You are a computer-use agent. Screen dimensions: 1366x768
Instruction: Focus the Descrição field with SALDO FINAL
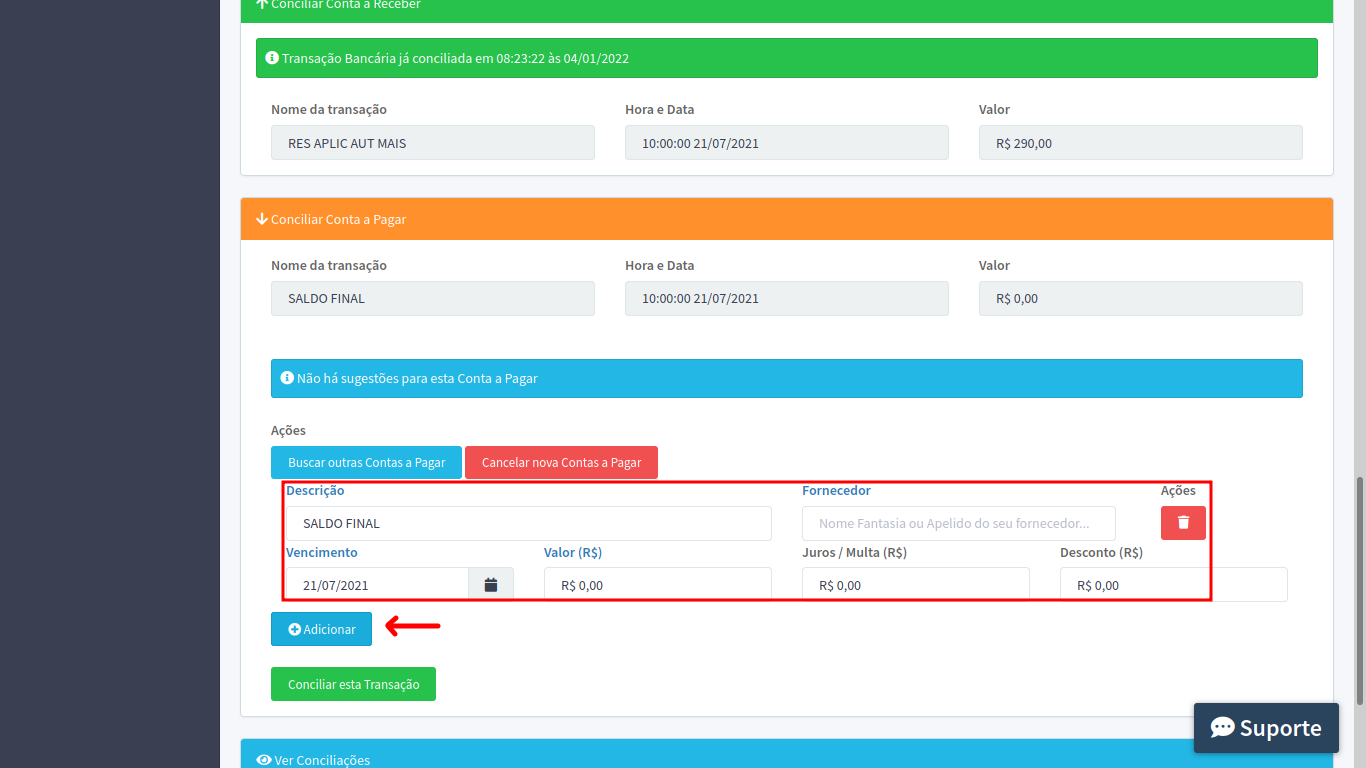click(x=528, y=523)
